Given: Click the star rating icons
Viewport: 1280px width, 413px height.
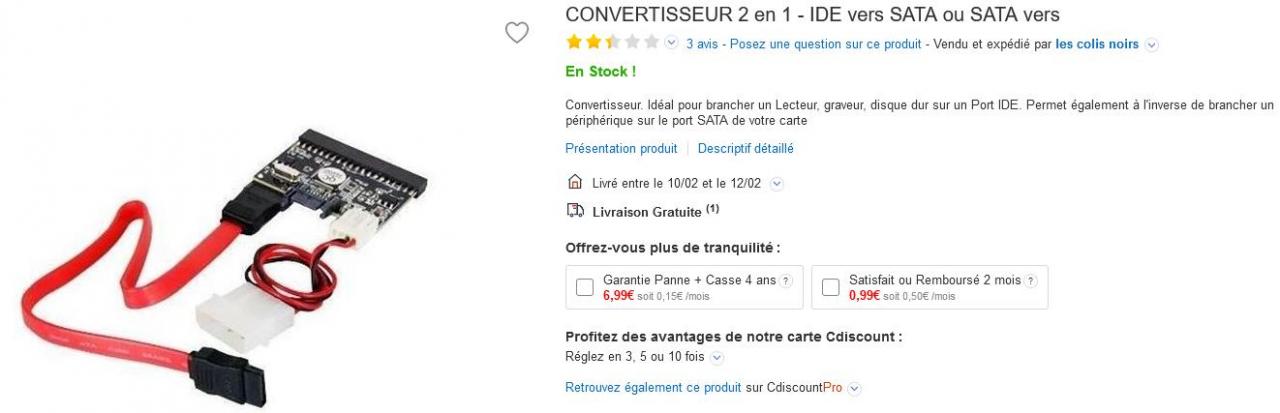Looking at the screenshot, I should point(612,43).
